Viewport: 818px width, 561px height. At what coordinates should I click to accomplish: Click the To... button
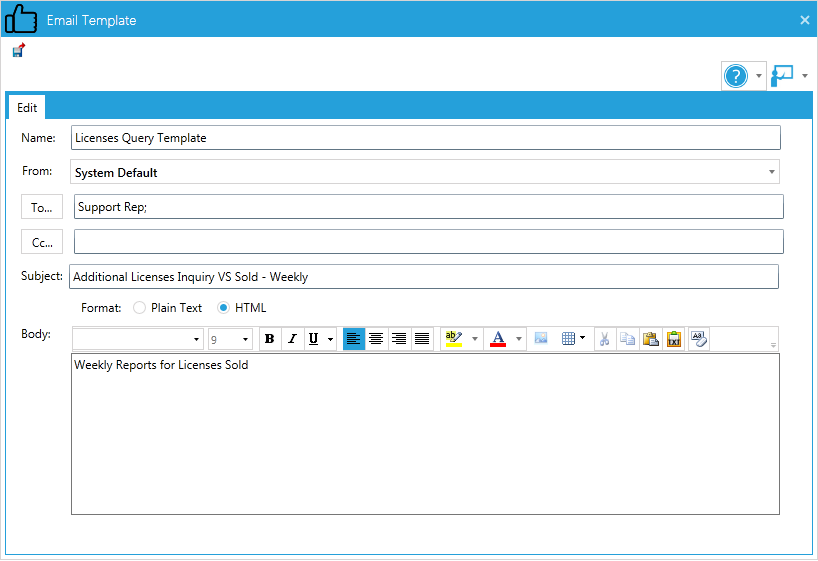(x=42, y=207)
